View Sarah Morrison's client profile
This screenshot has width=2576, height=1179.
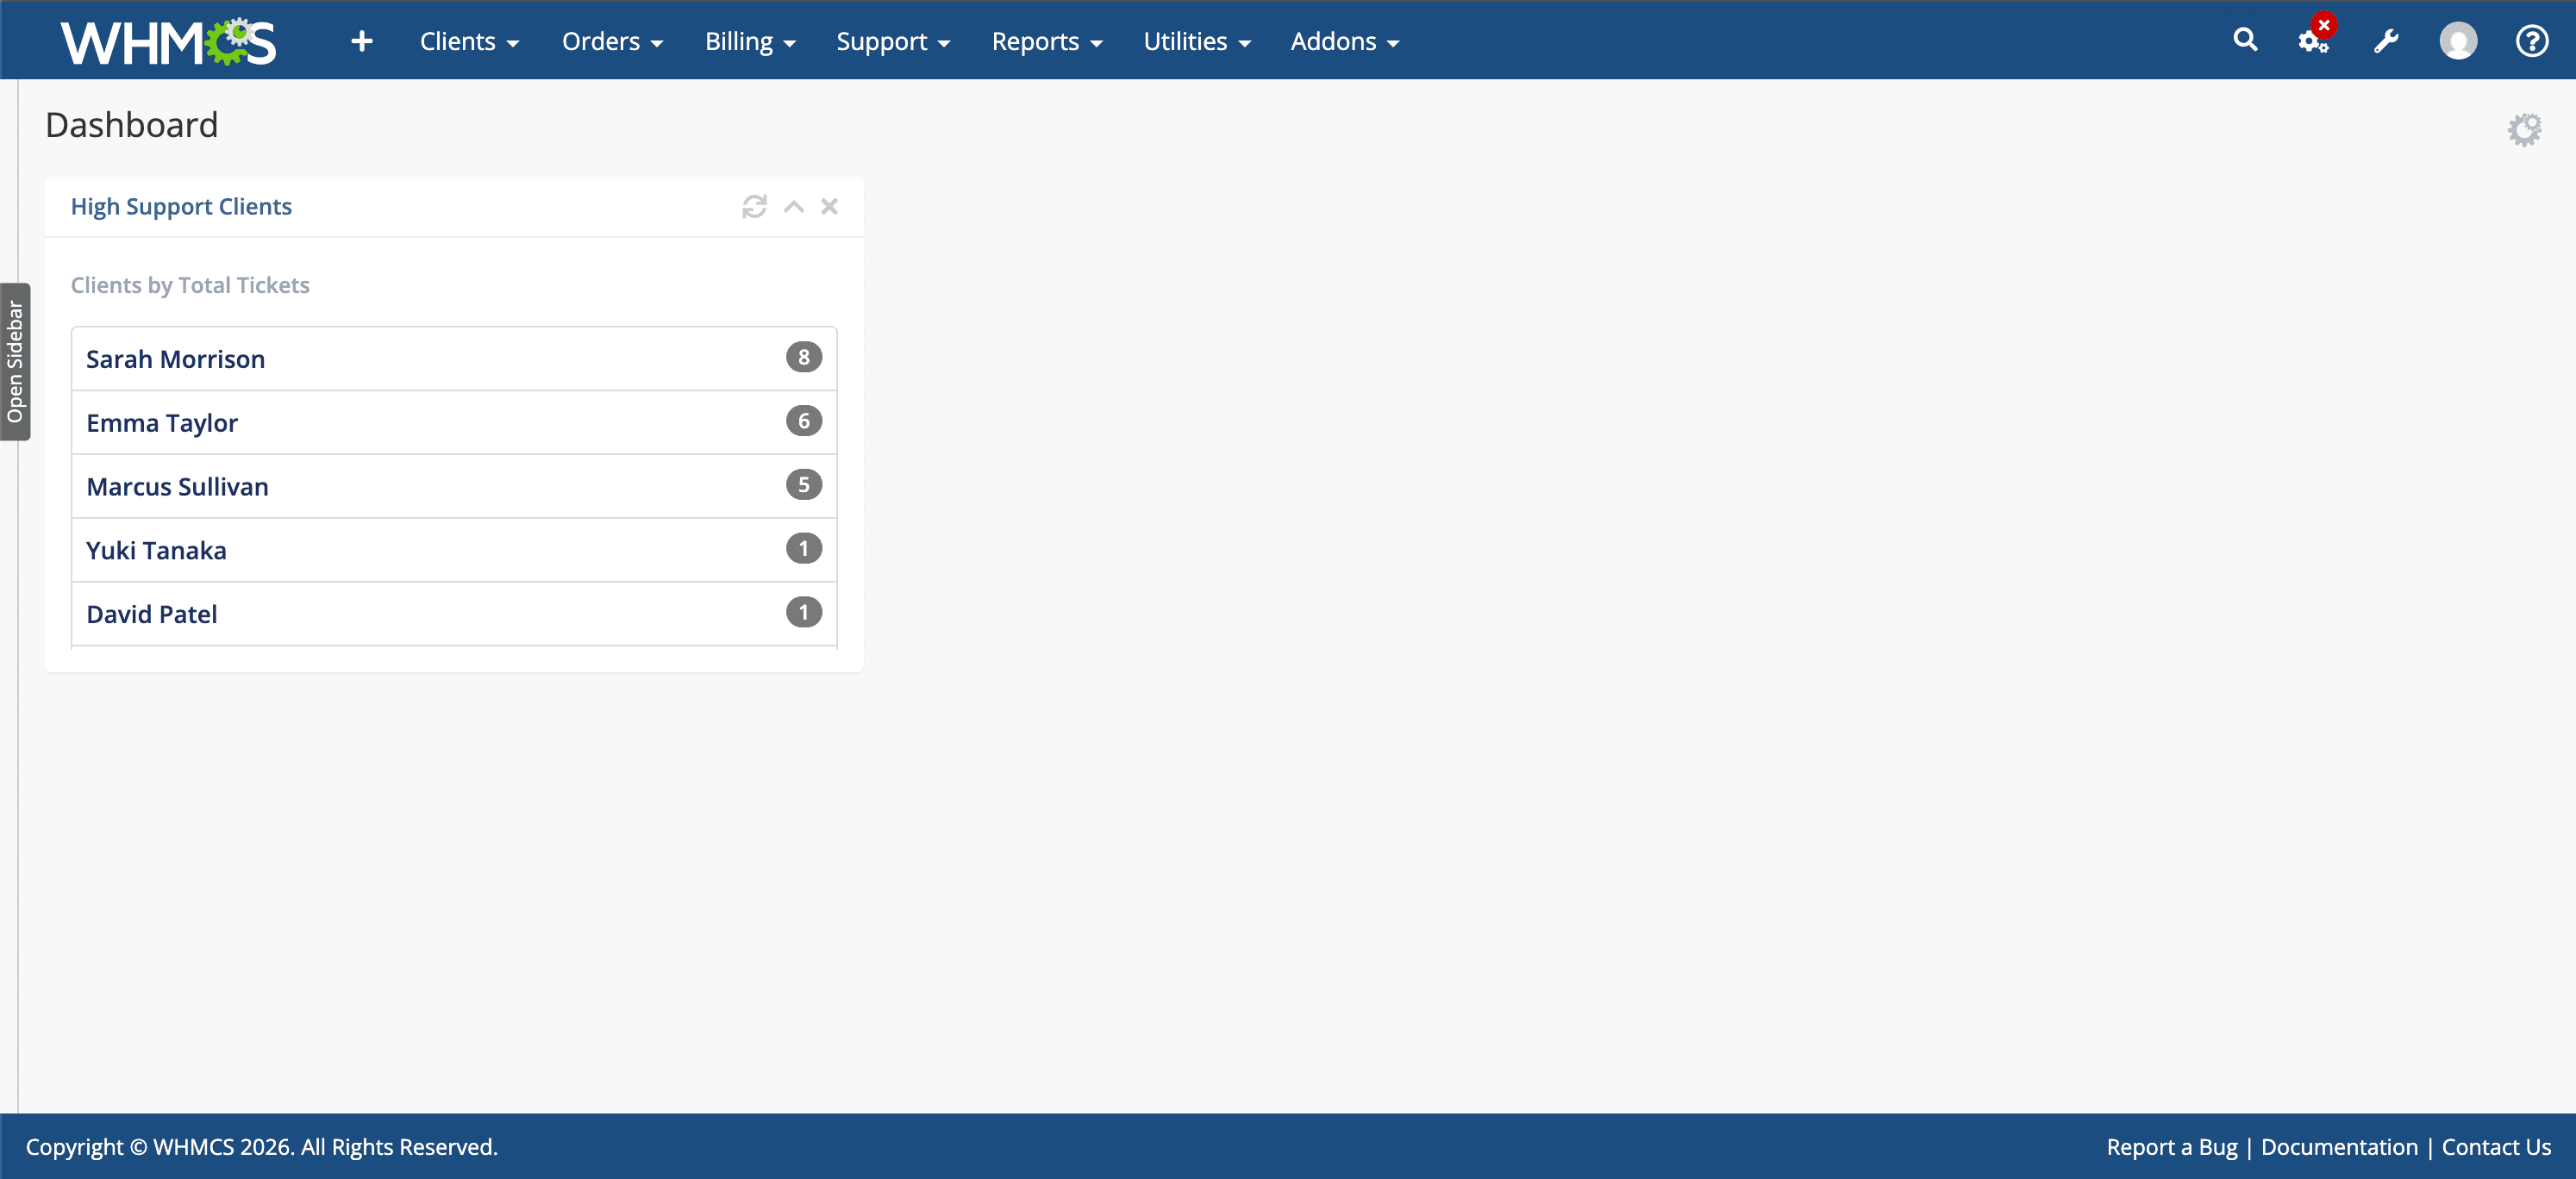pyautogui.click(x=175, y=358)
